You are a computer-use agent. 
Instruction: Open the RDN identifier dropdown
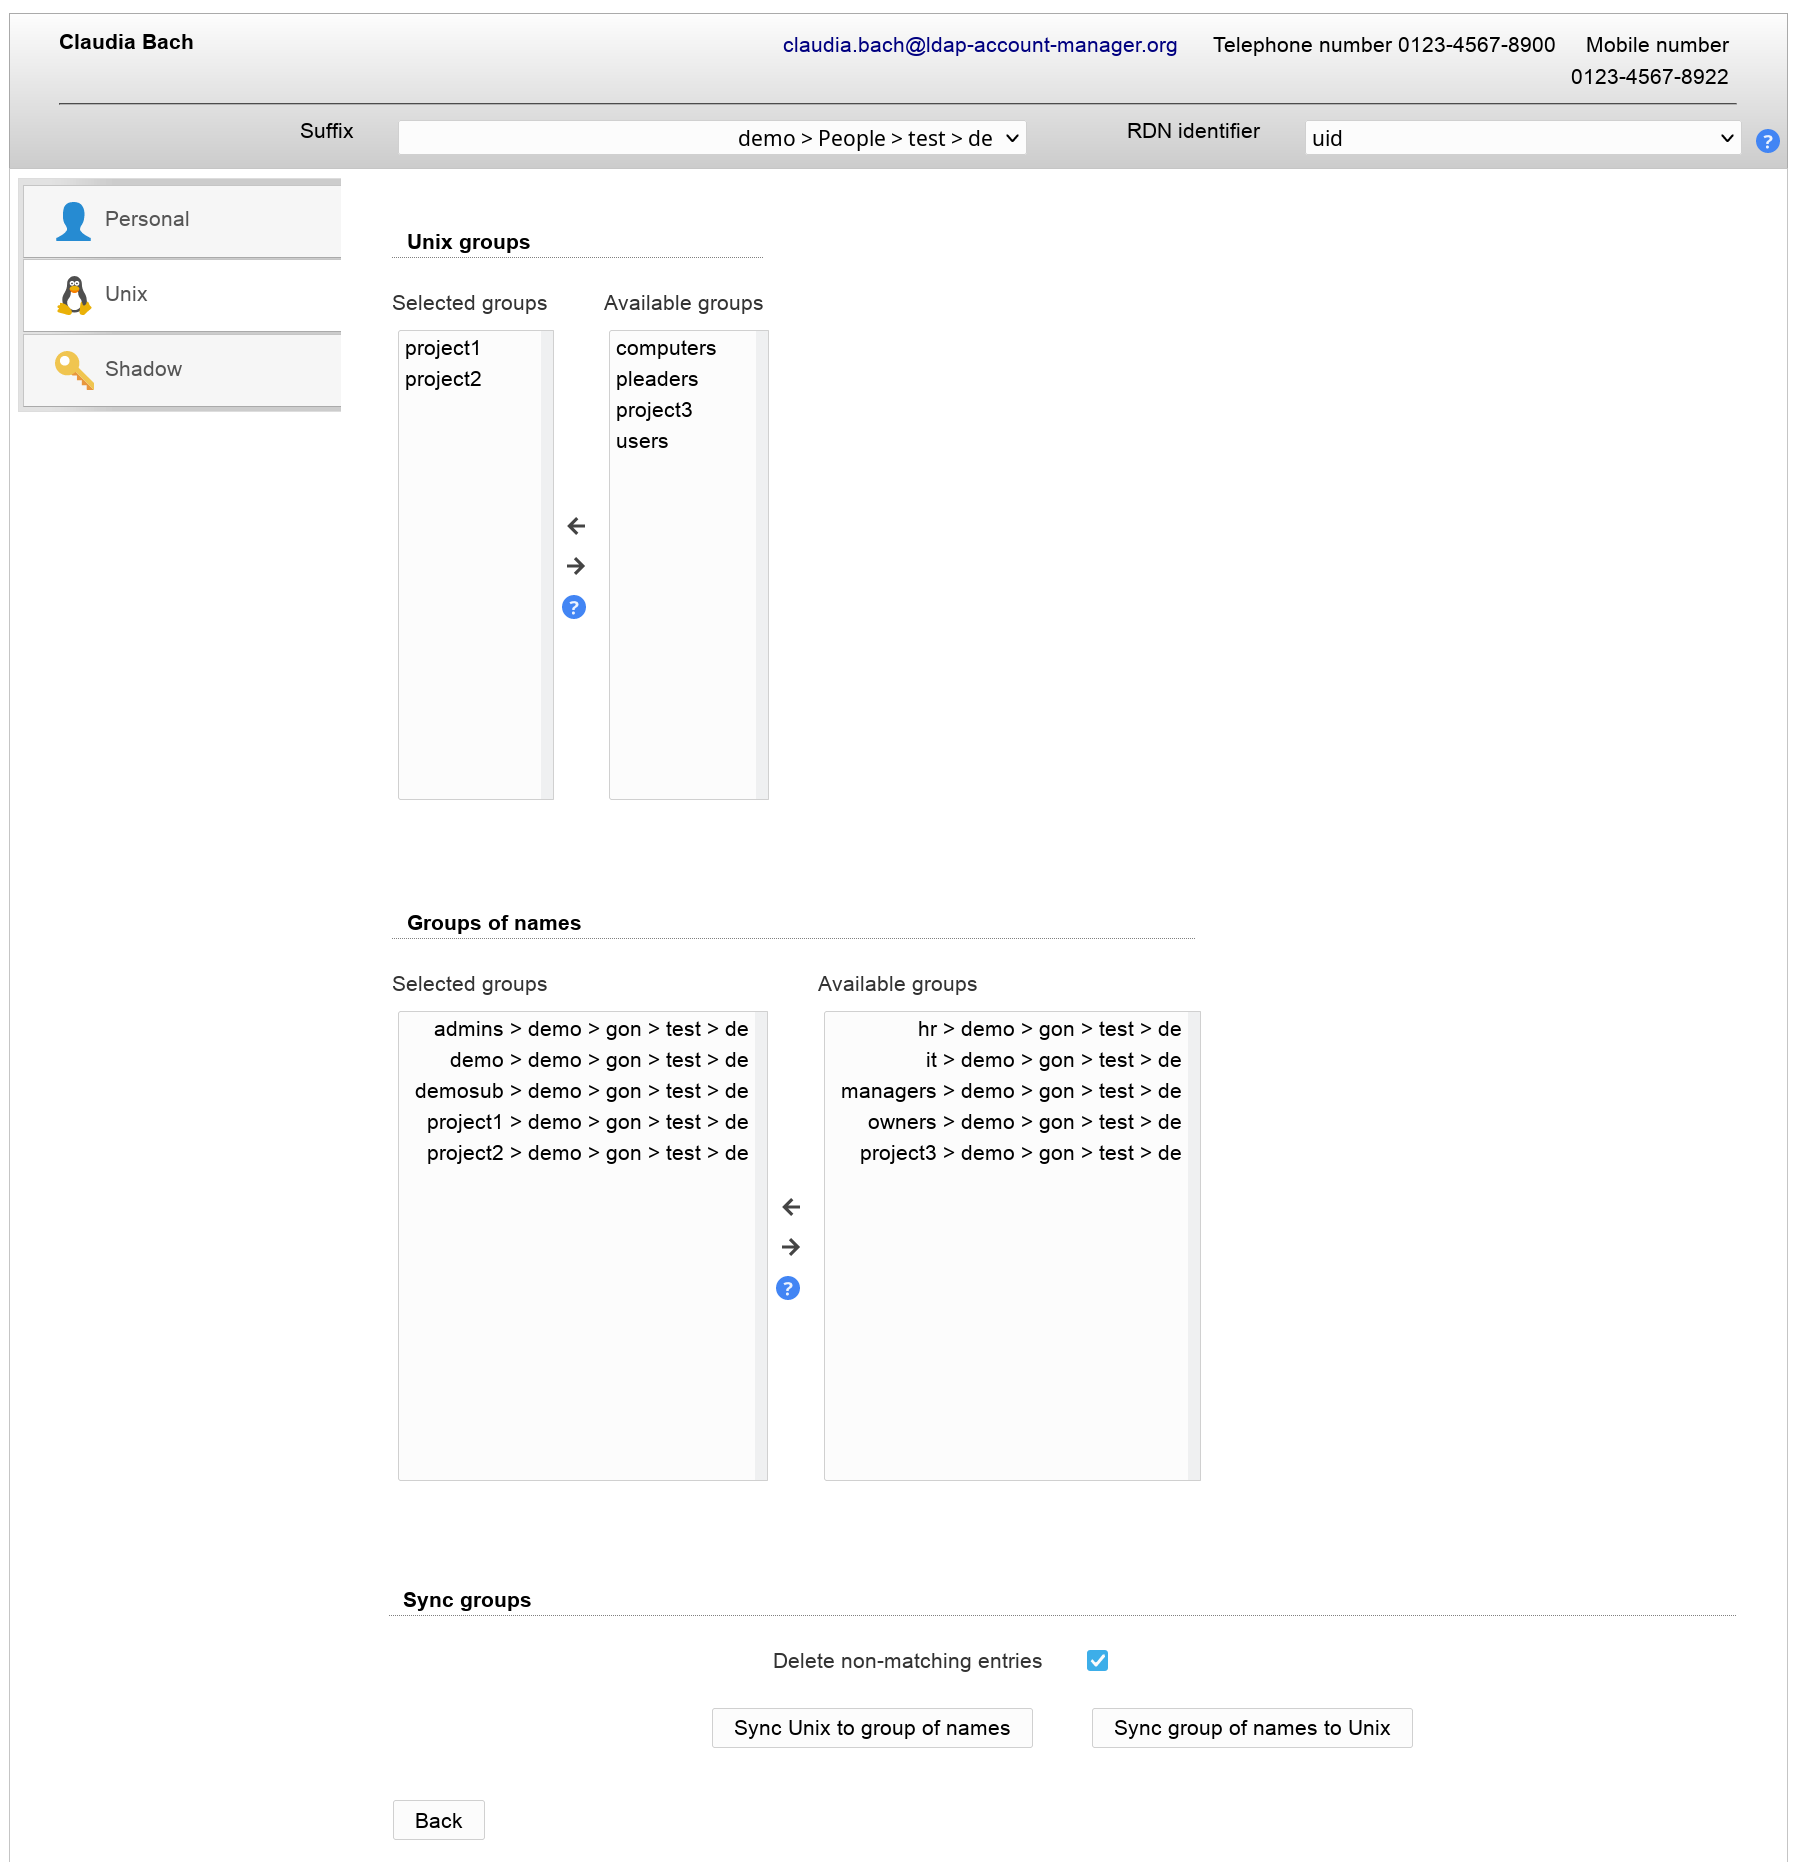pyautogui.click(x=1521, y=138)
